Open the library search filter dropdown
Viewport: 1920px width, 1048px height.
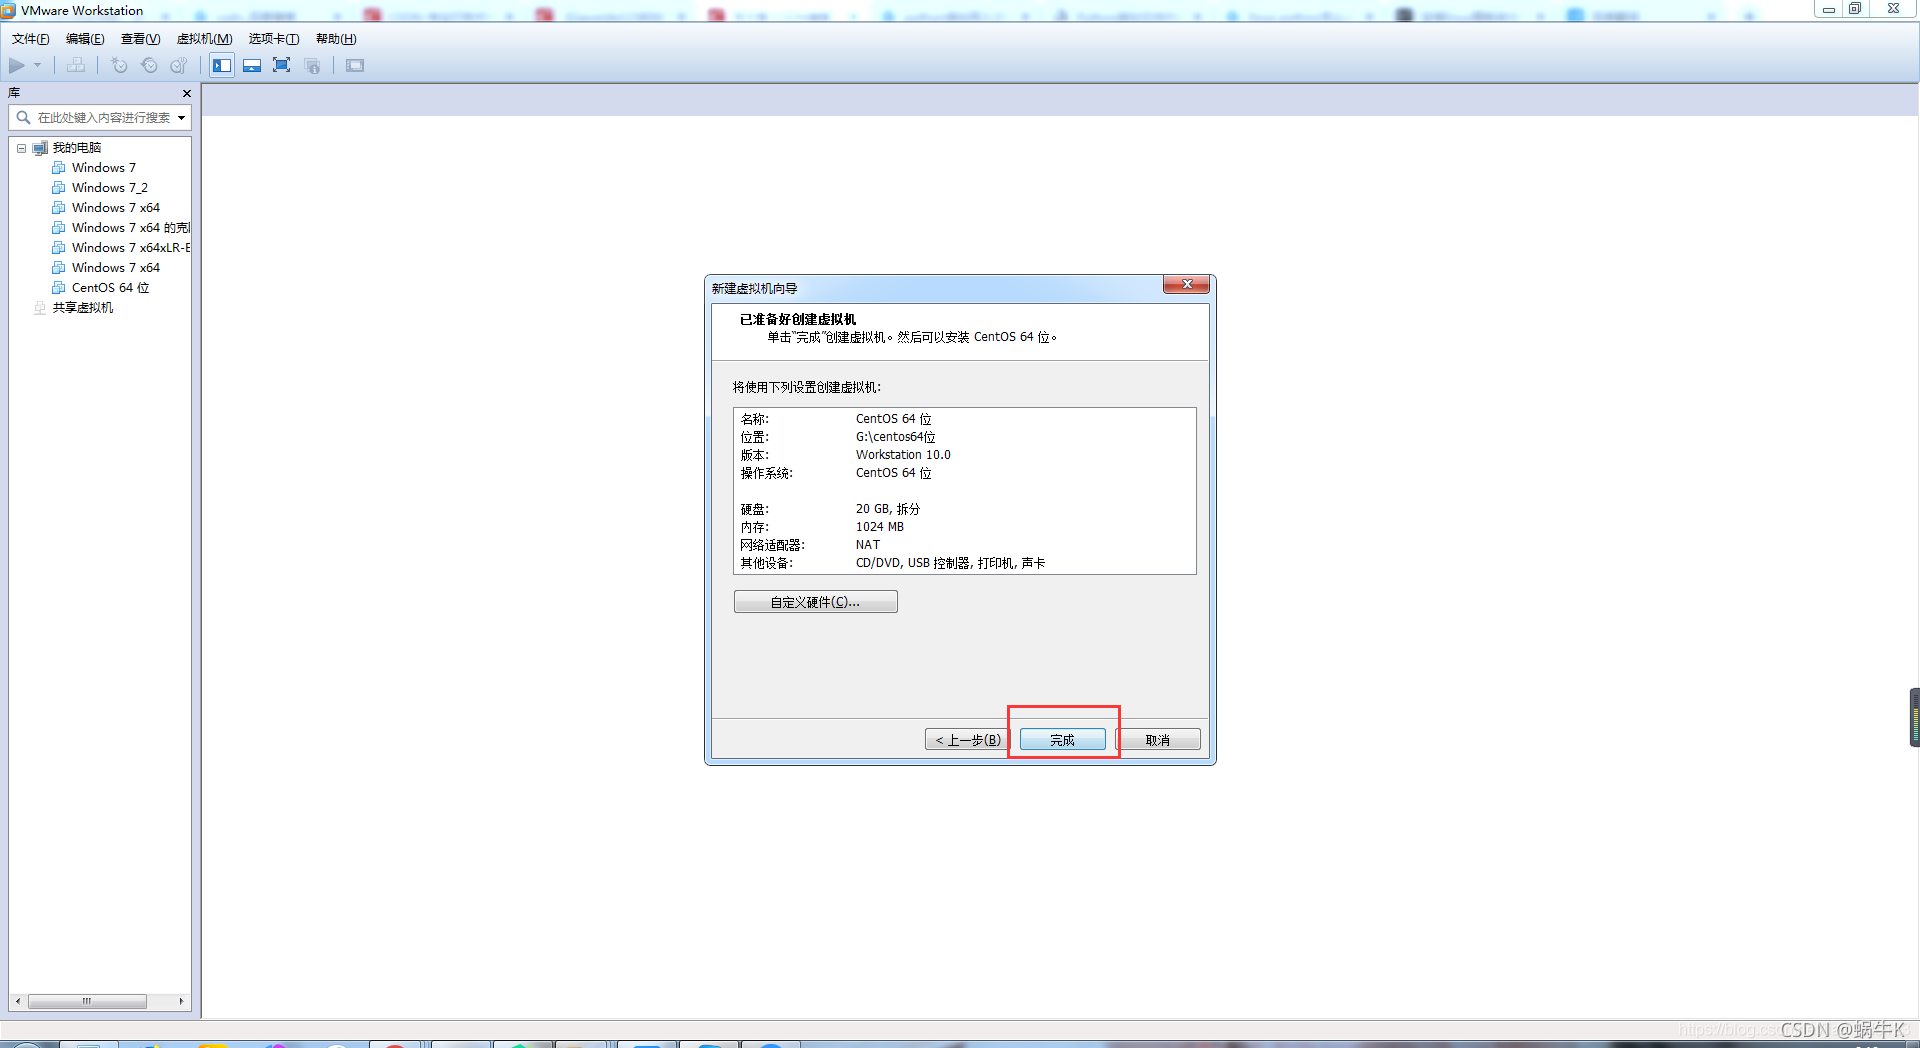pos(182,118)
